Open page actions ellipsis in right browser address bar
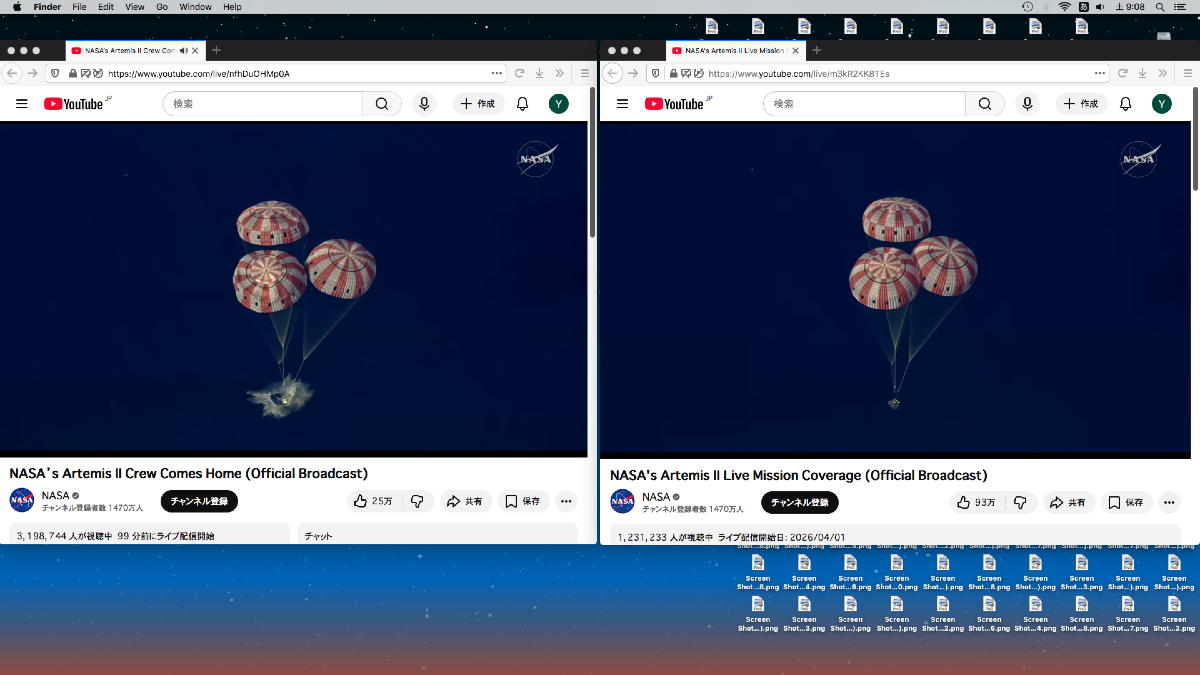 click(x=1100, y=73)
